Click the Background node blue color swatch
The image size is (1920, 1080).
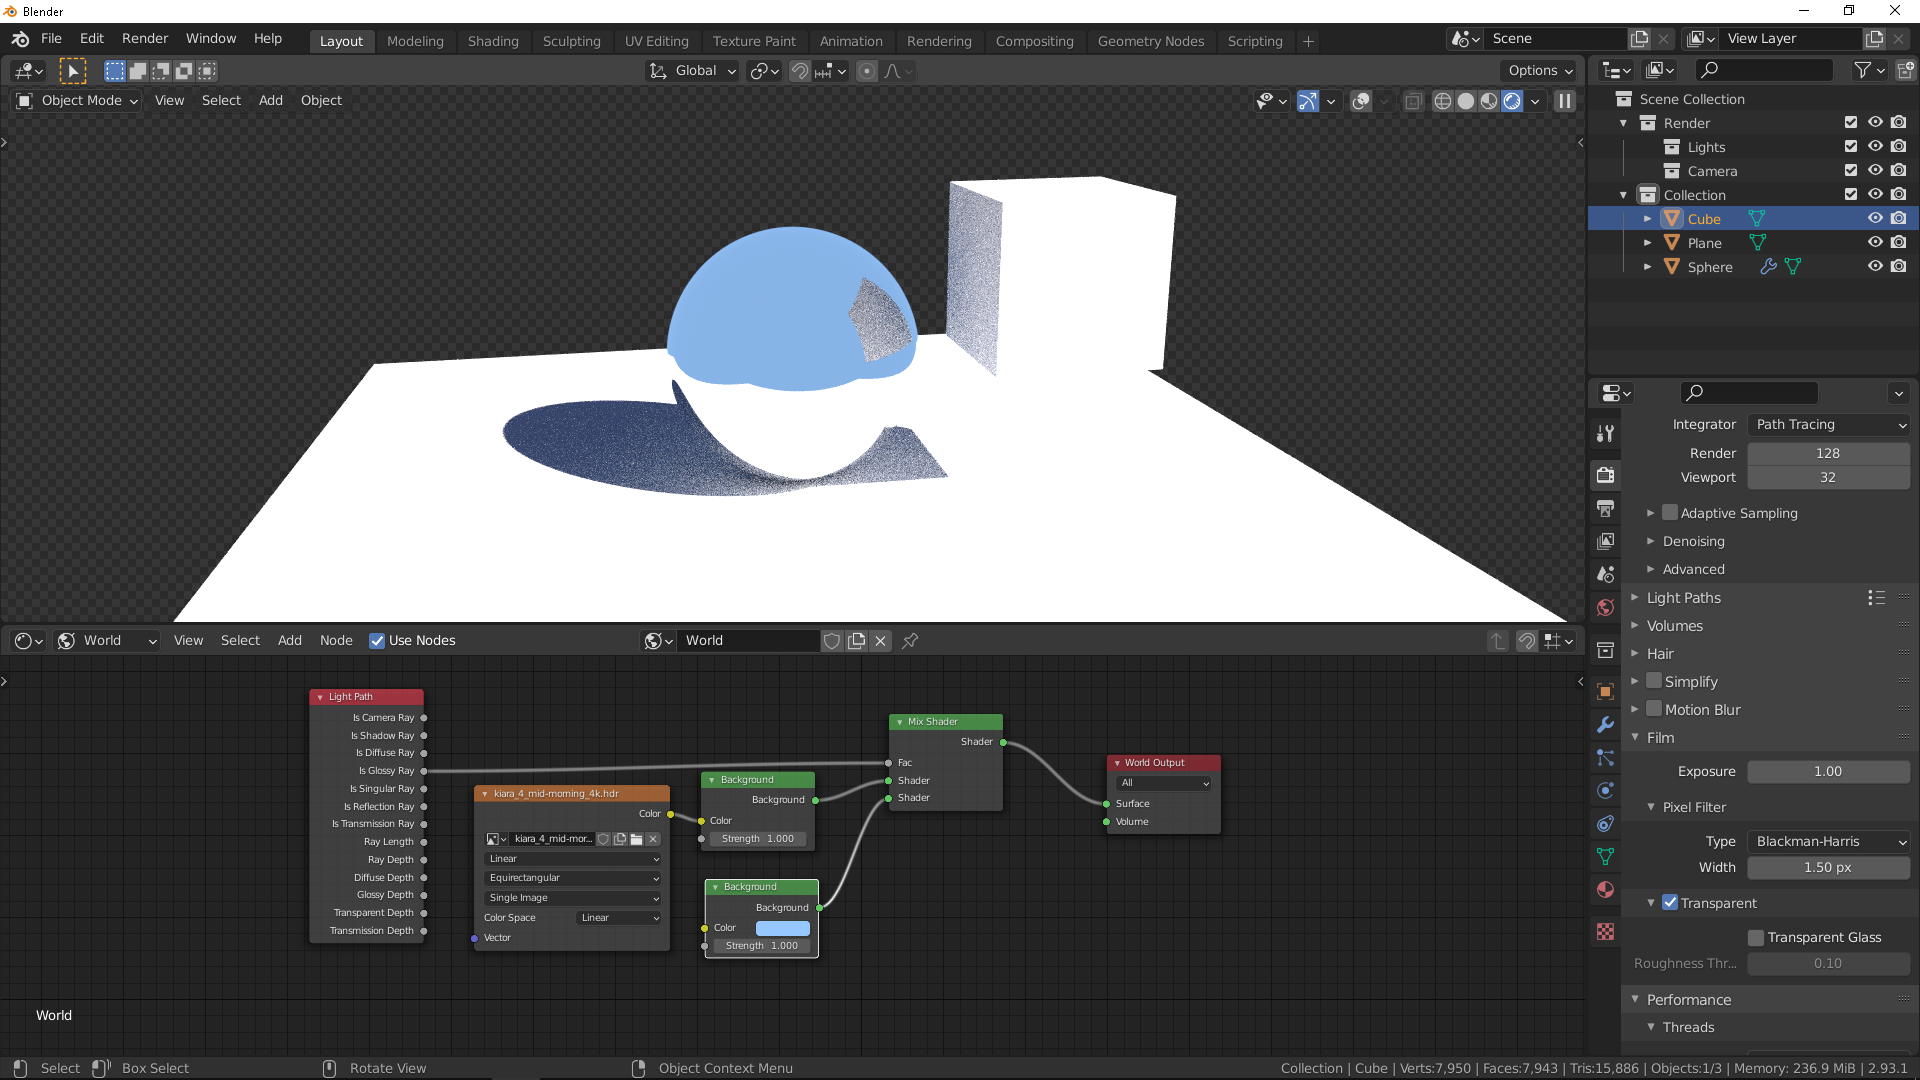[782, 928]
